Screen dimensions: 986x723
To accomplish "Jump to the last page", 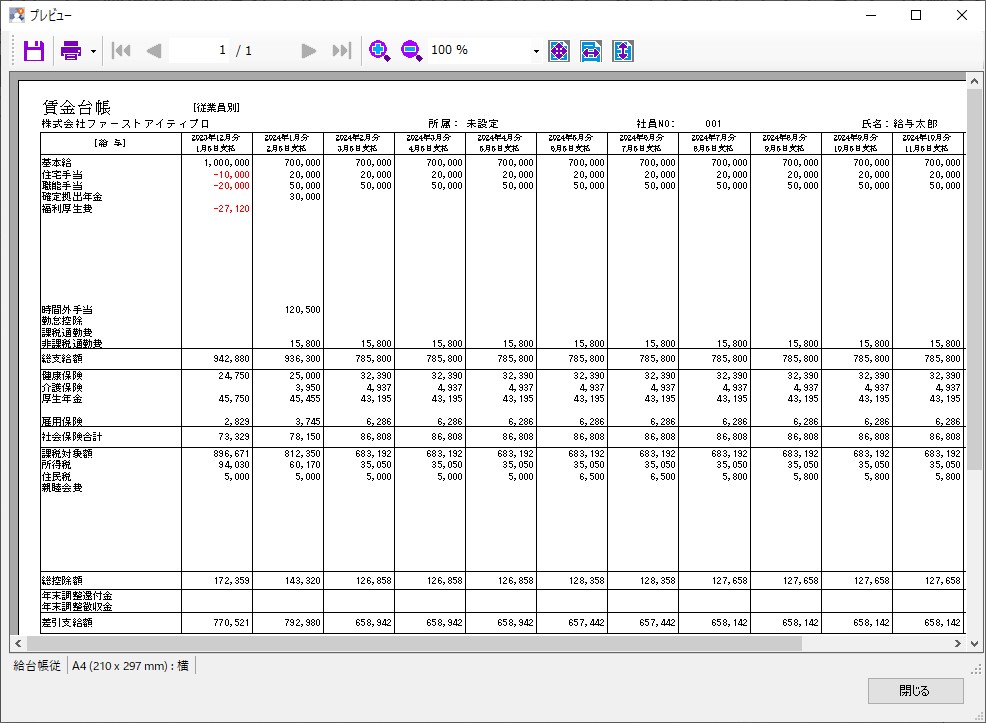I will coord(341,50).
